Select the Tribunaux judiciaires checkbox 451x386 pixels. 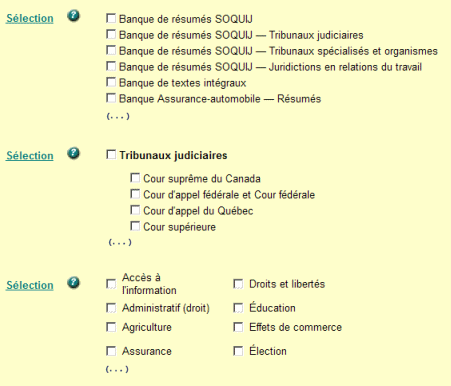[x=111, y=155]
